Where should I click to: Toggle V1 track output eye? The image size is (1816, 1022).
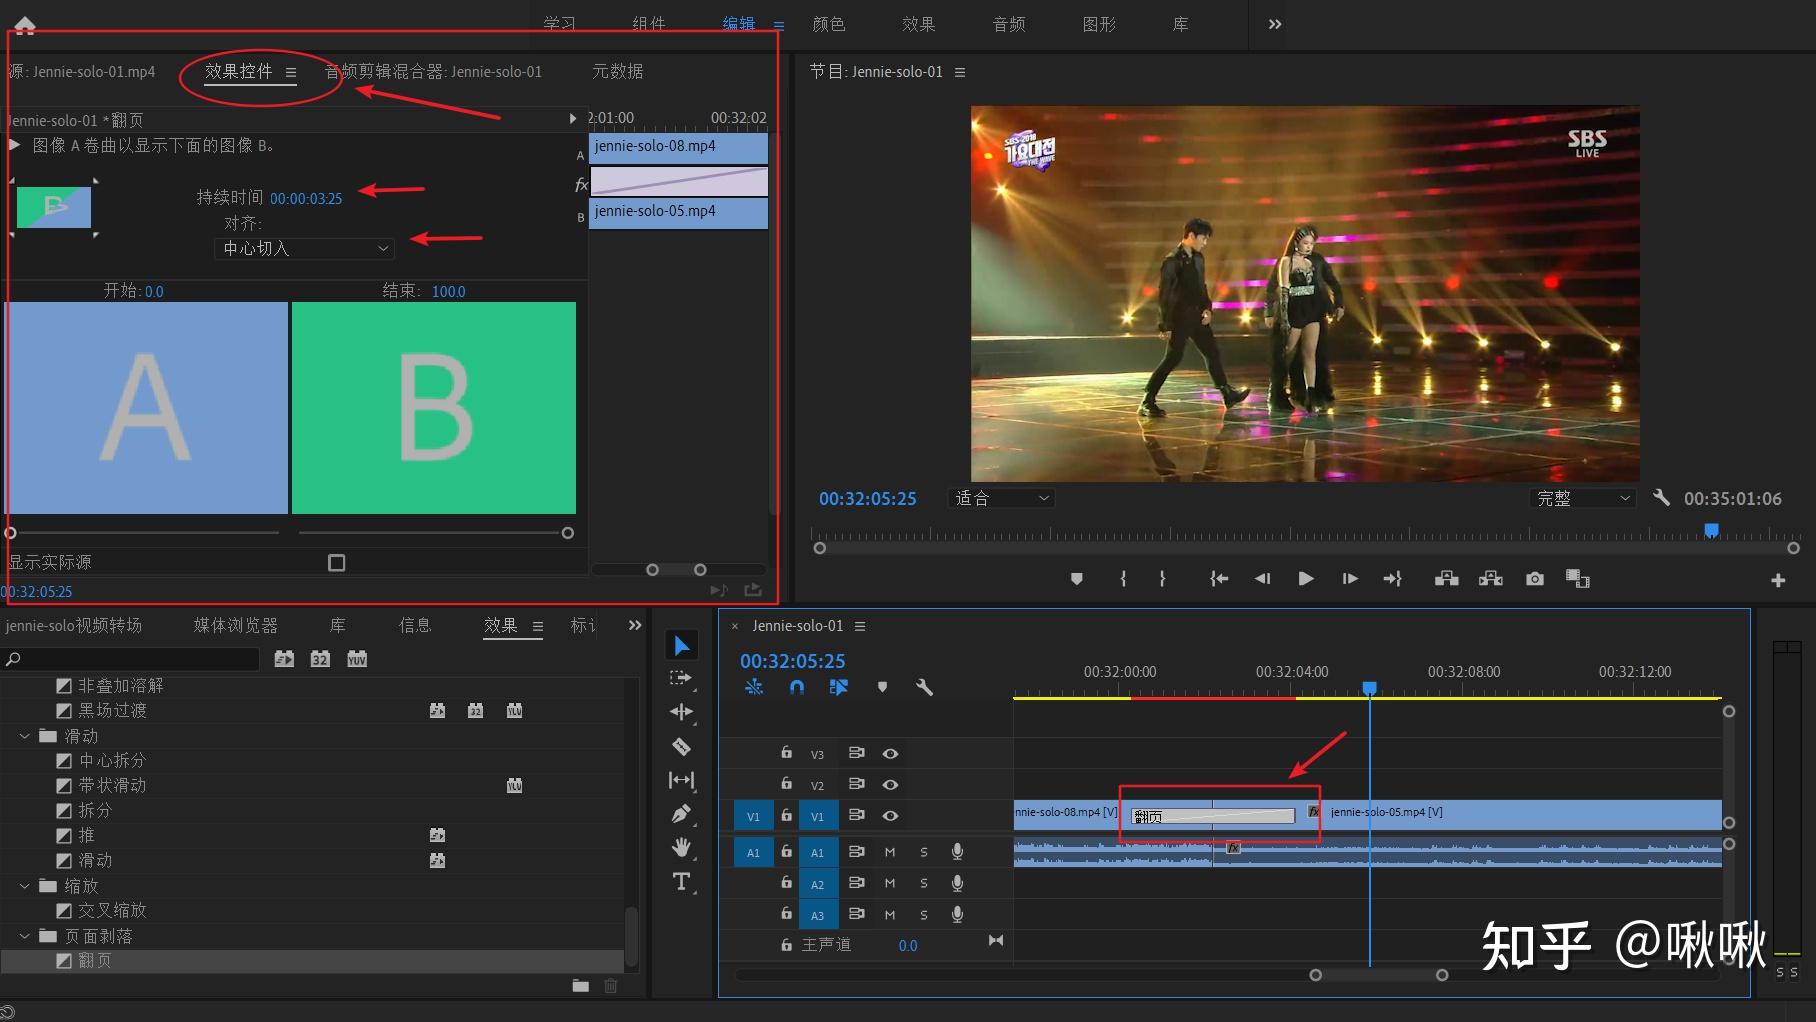[890, 816]
